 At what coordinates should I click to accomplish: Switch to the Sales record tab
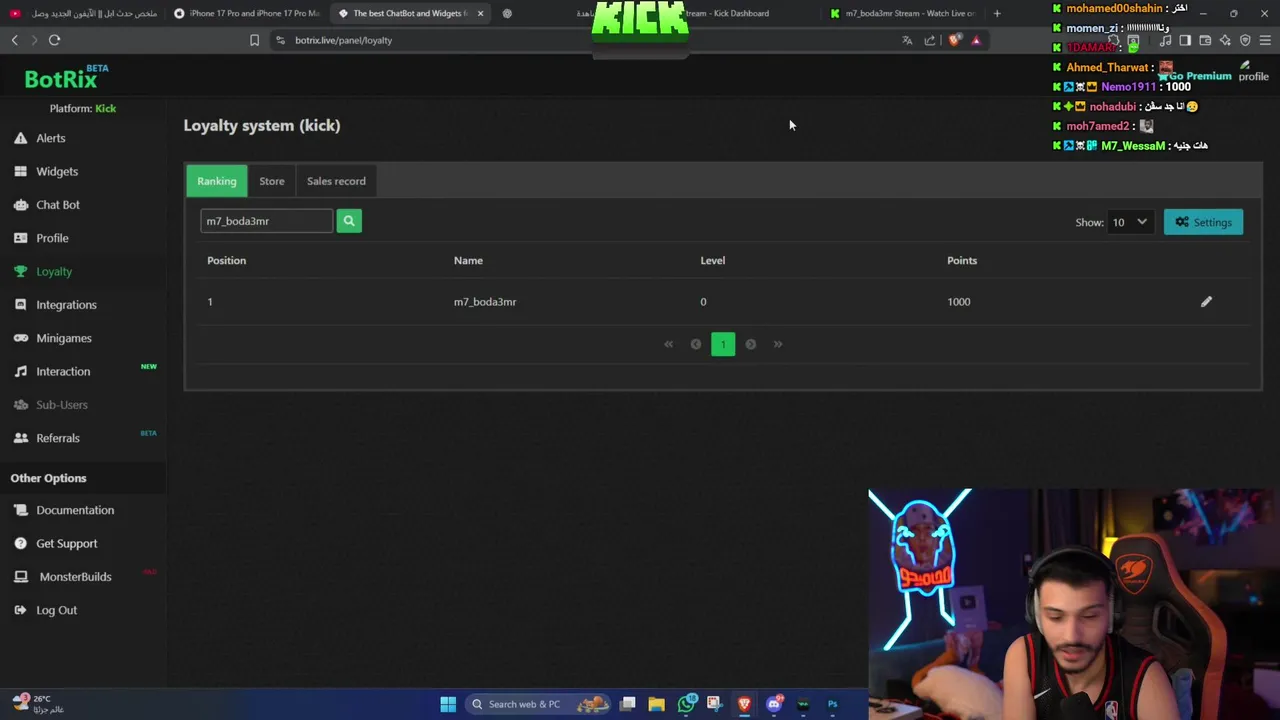[x=336, y=181]
